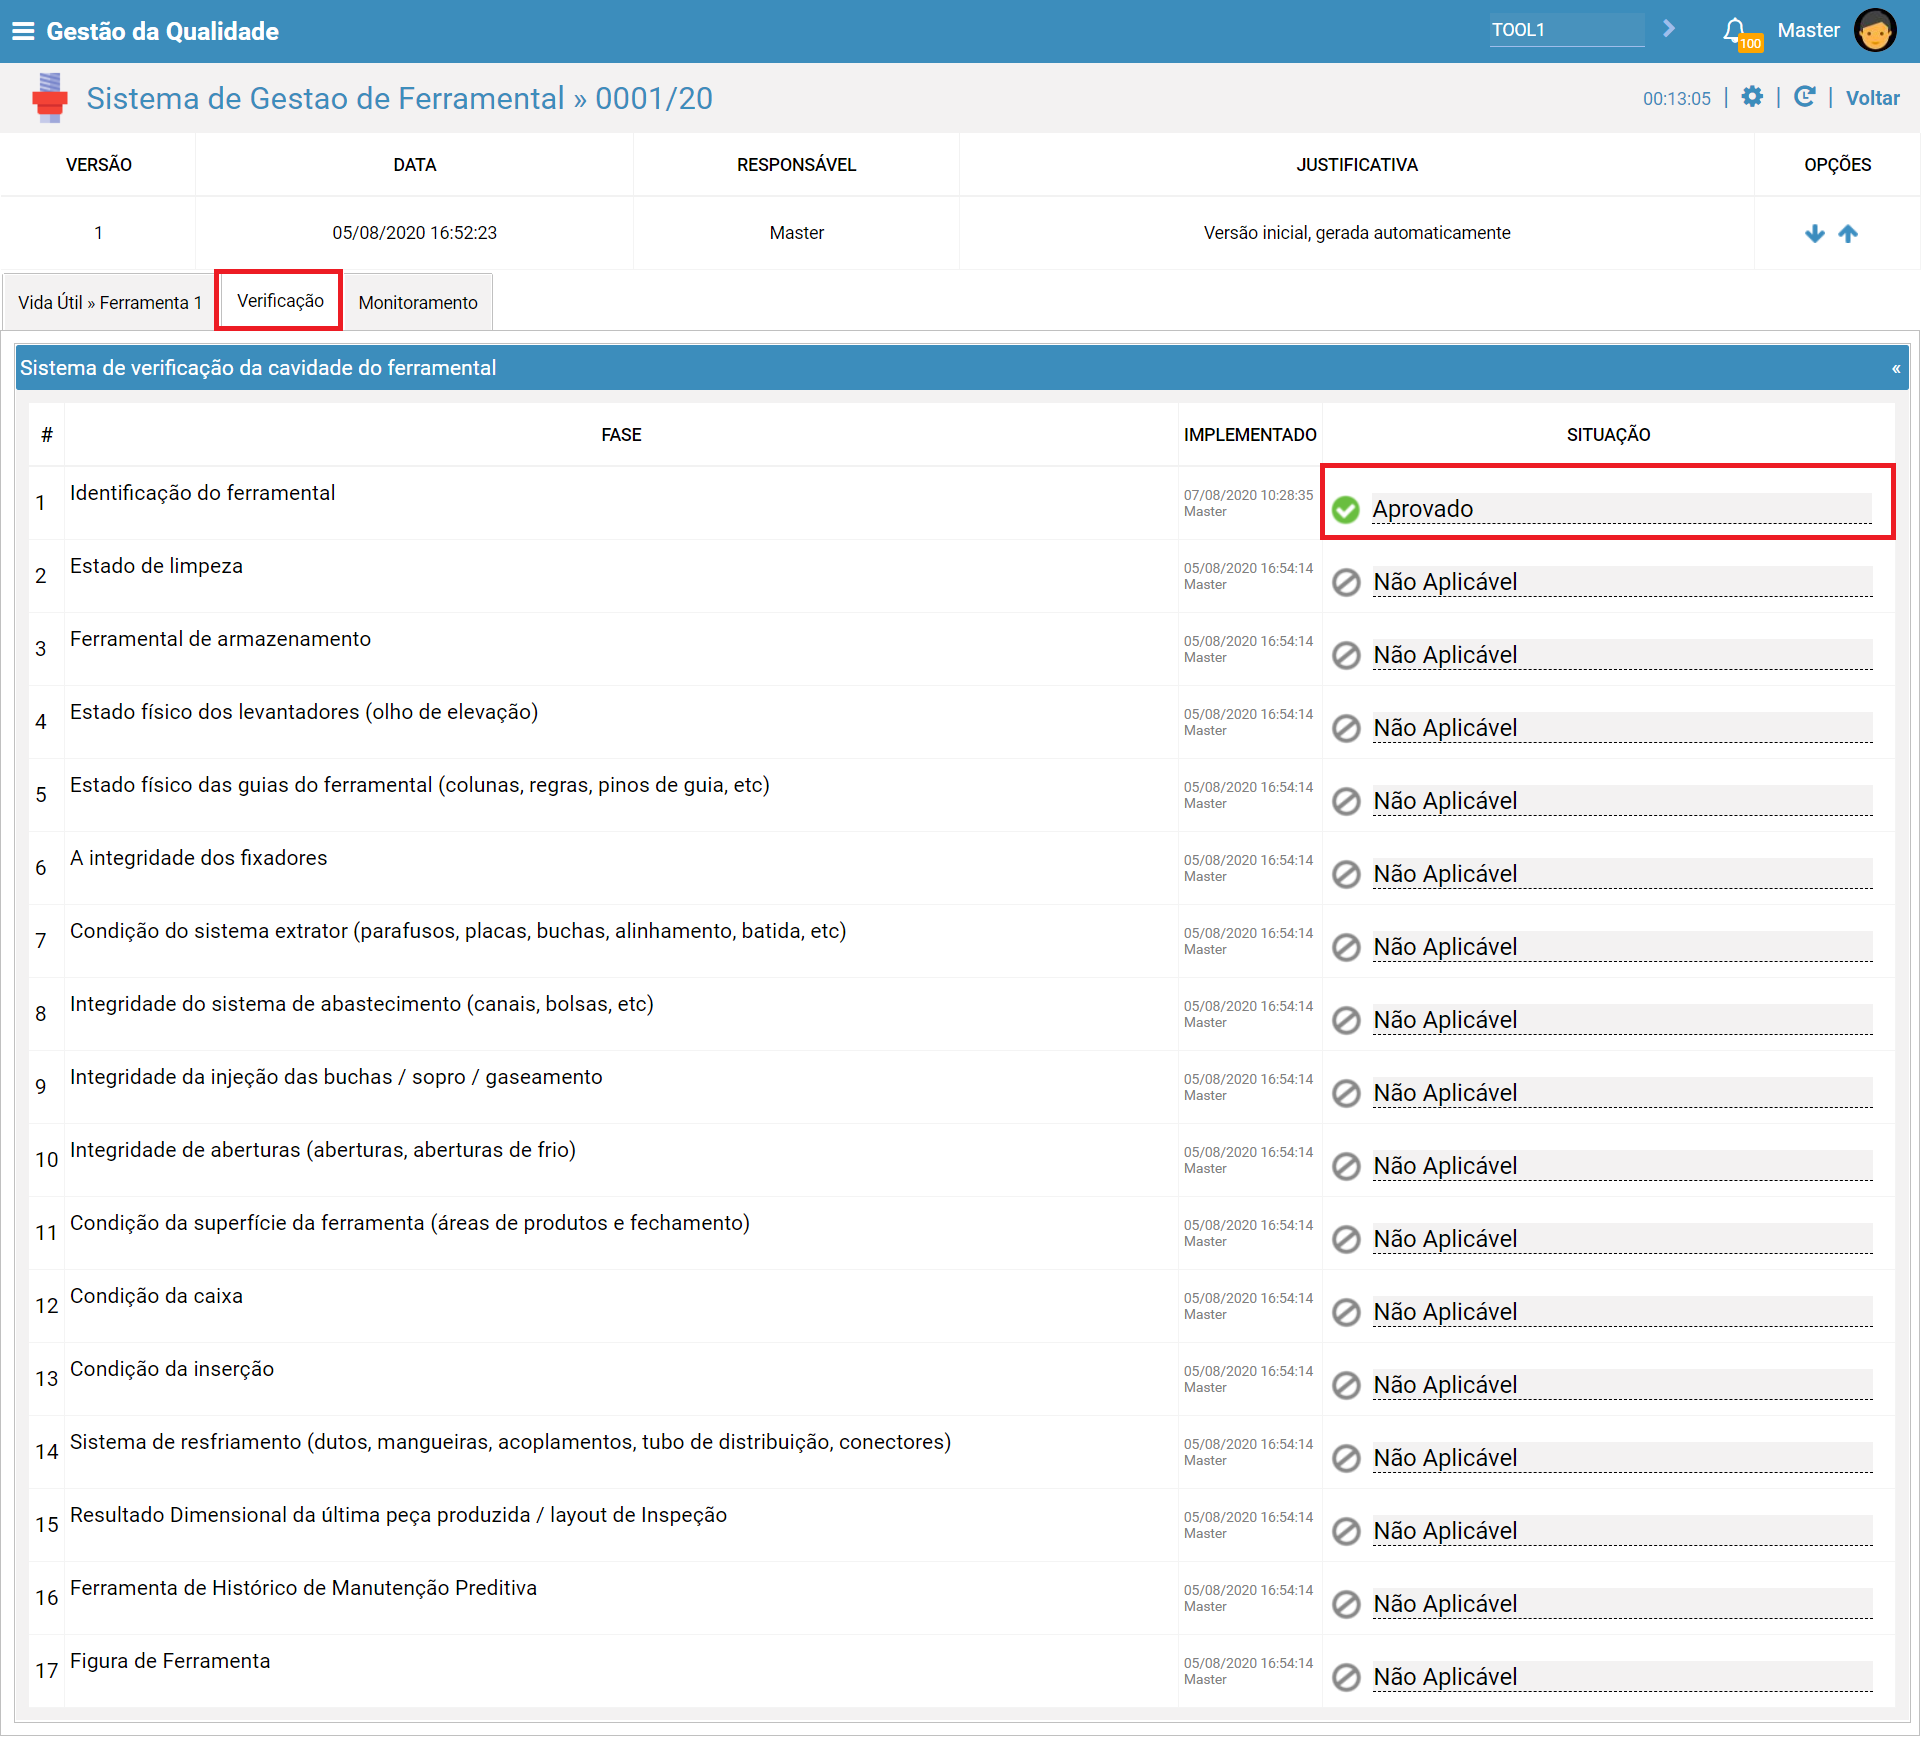Click 'Condição da caixa' phase text
The image size is (1921, 1738).
(156, 1296)
